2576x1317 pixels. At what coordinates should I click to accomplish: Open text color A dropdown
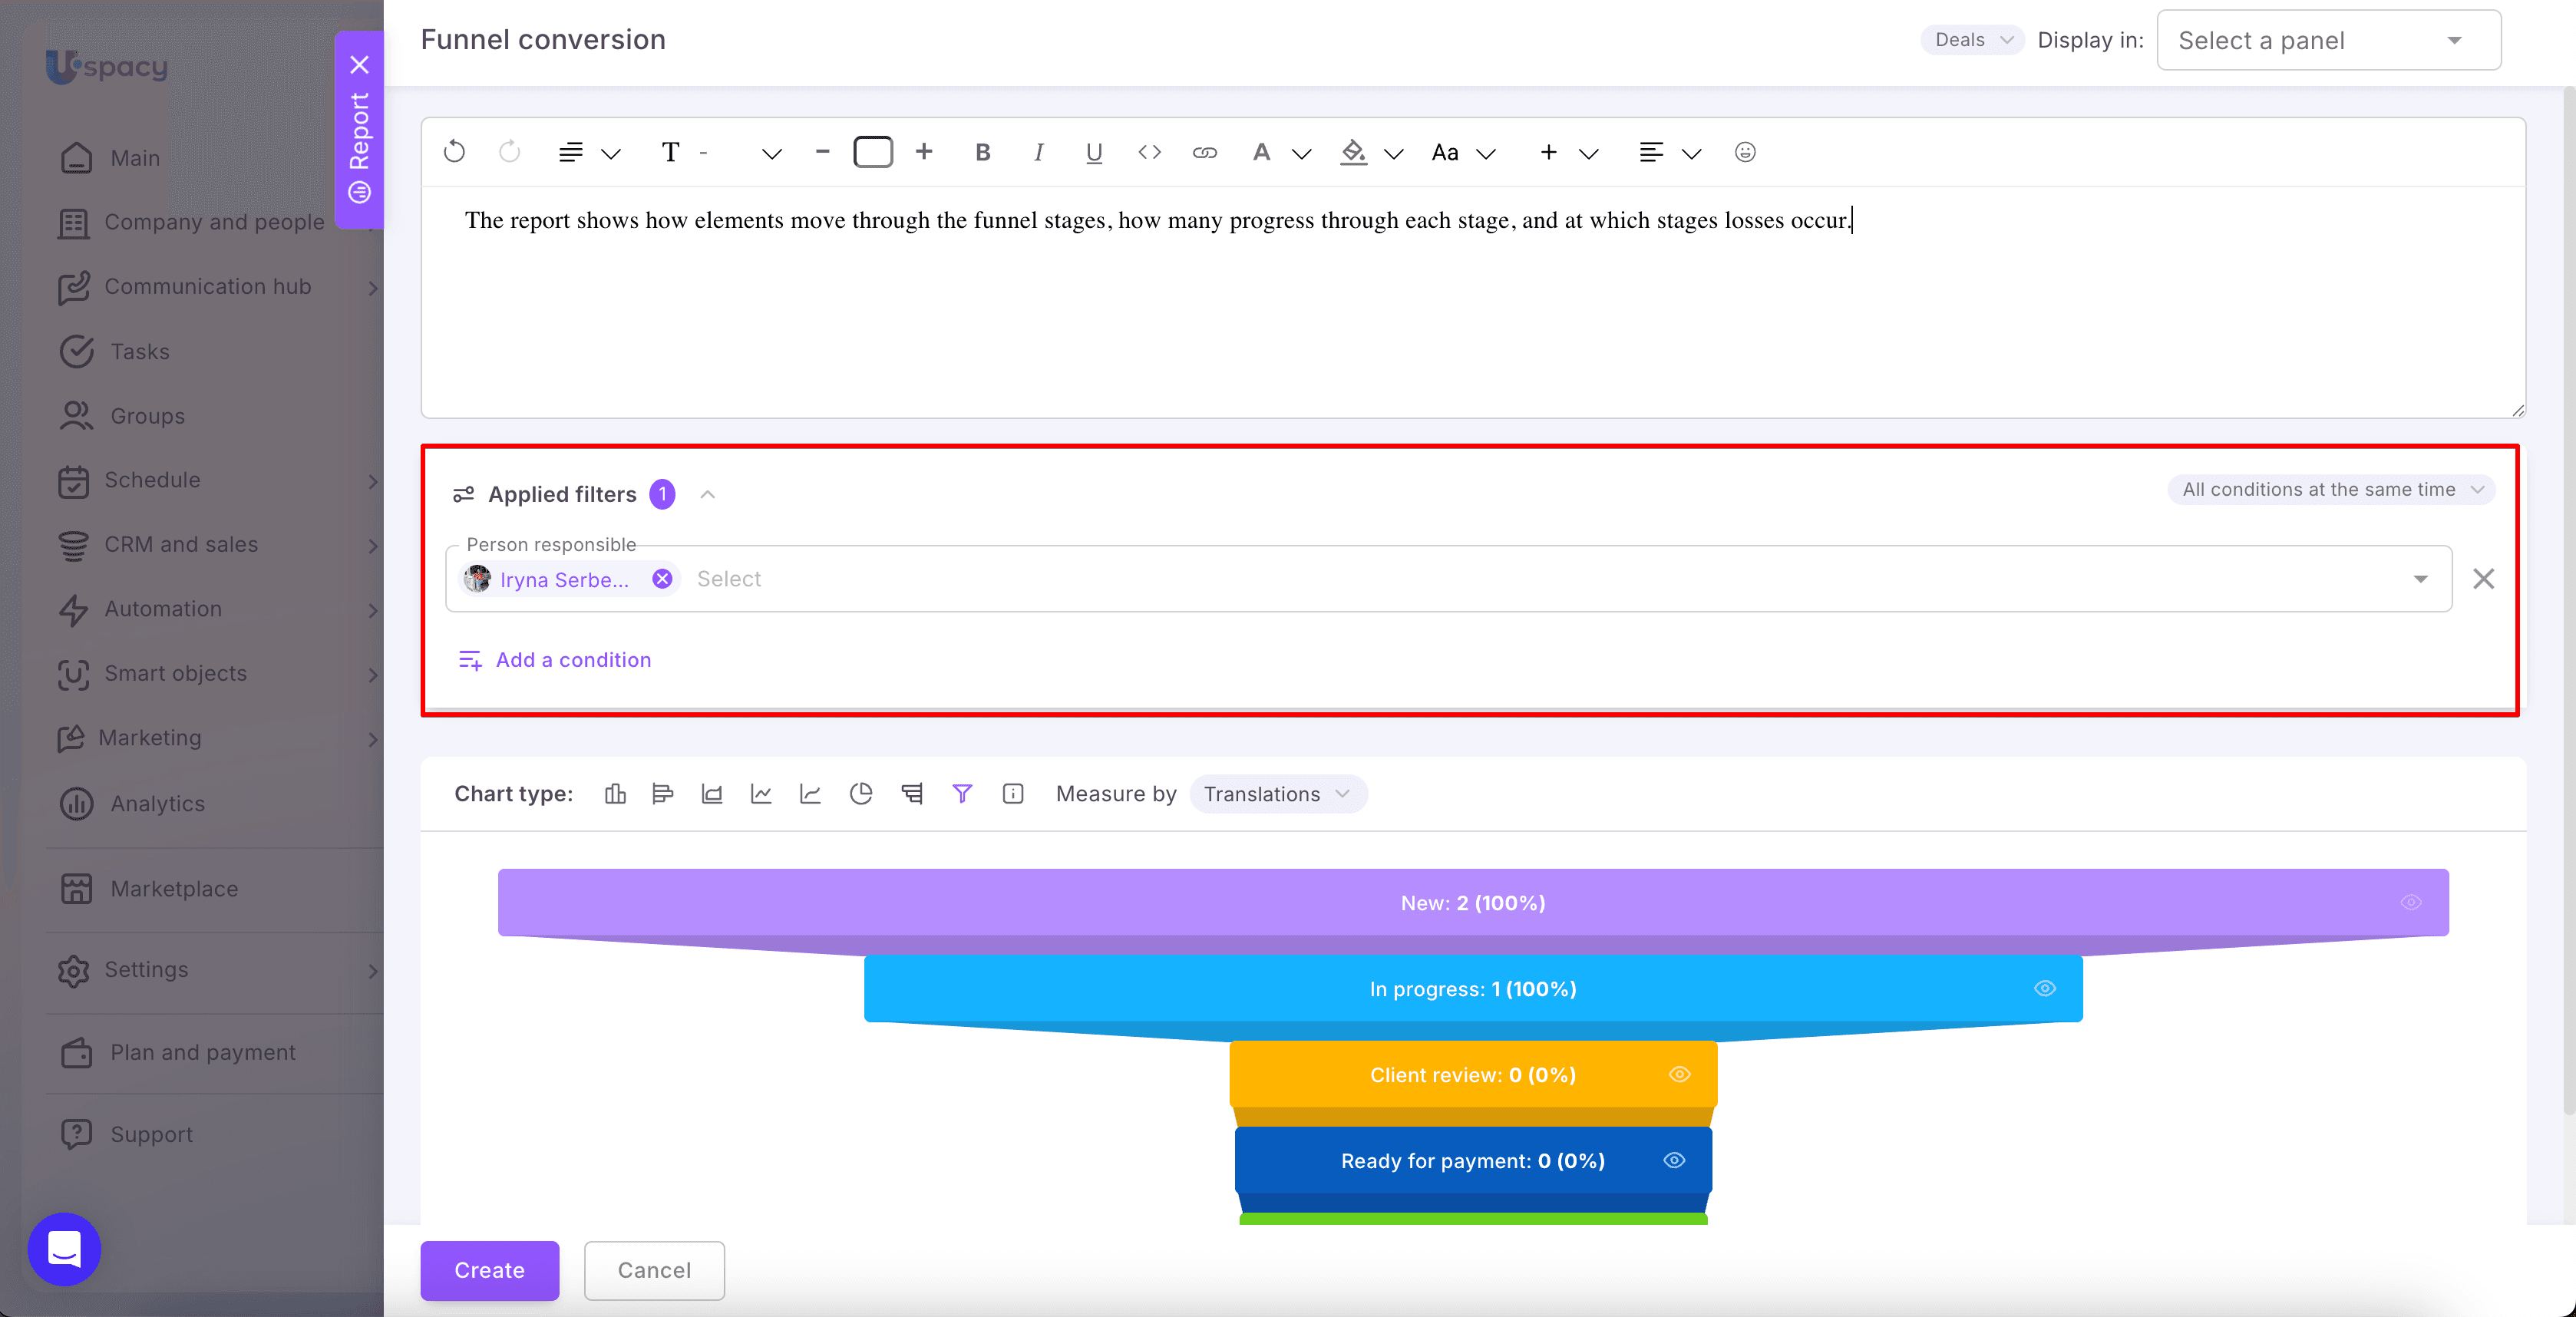[x=1281, y=152]
